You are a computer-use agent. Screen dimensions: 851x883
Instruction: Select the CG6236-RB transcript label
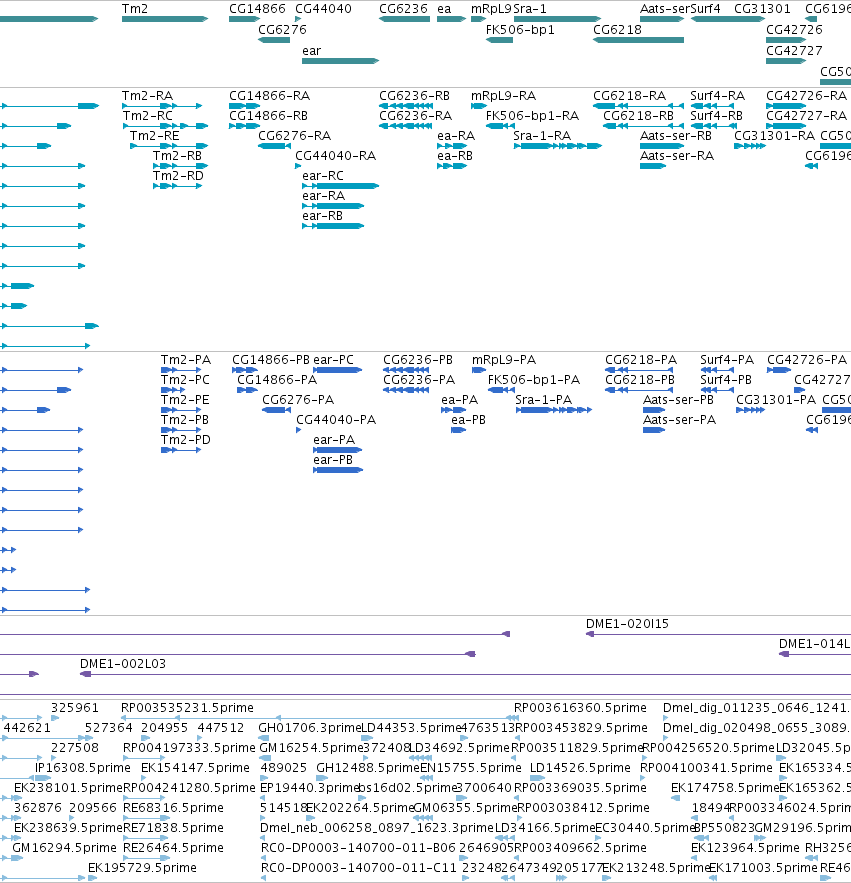click(x=415, y=96)
